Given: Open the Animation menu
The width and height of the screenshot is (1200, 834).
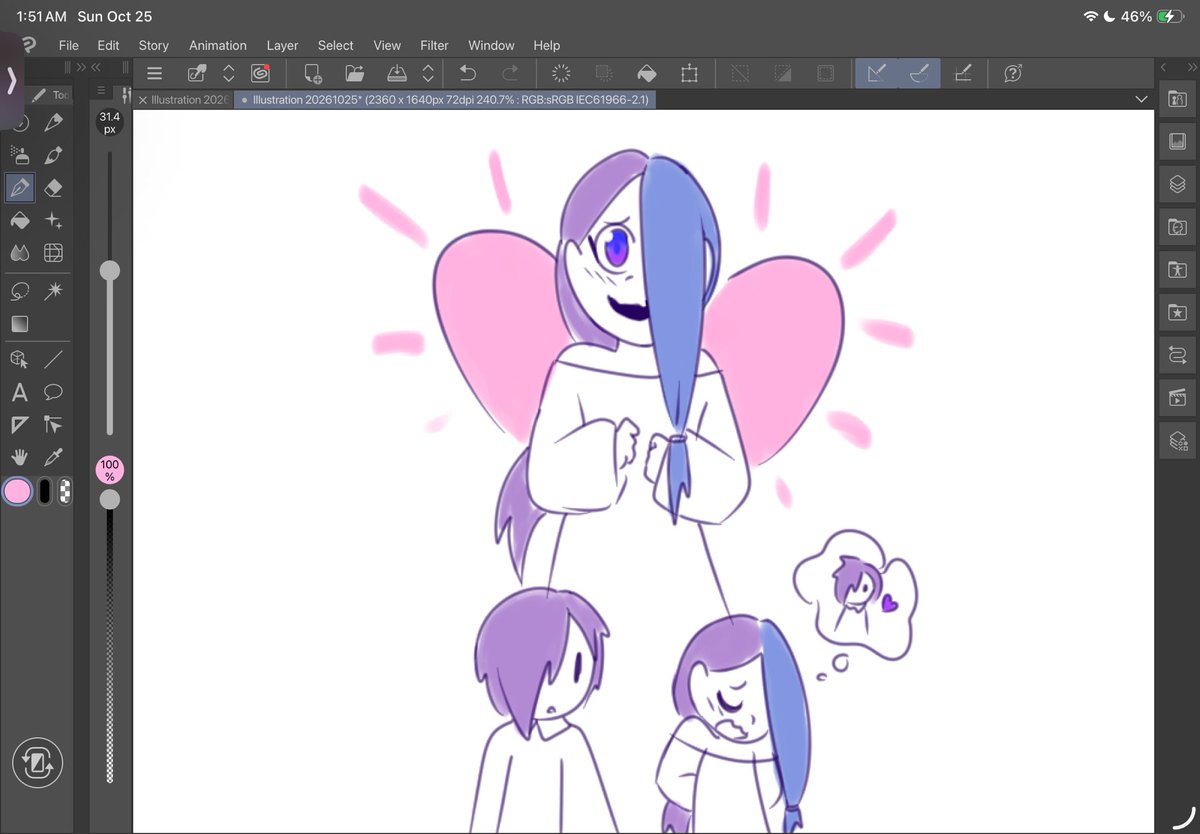Looking at the screenshot, I should coord(218,45).
